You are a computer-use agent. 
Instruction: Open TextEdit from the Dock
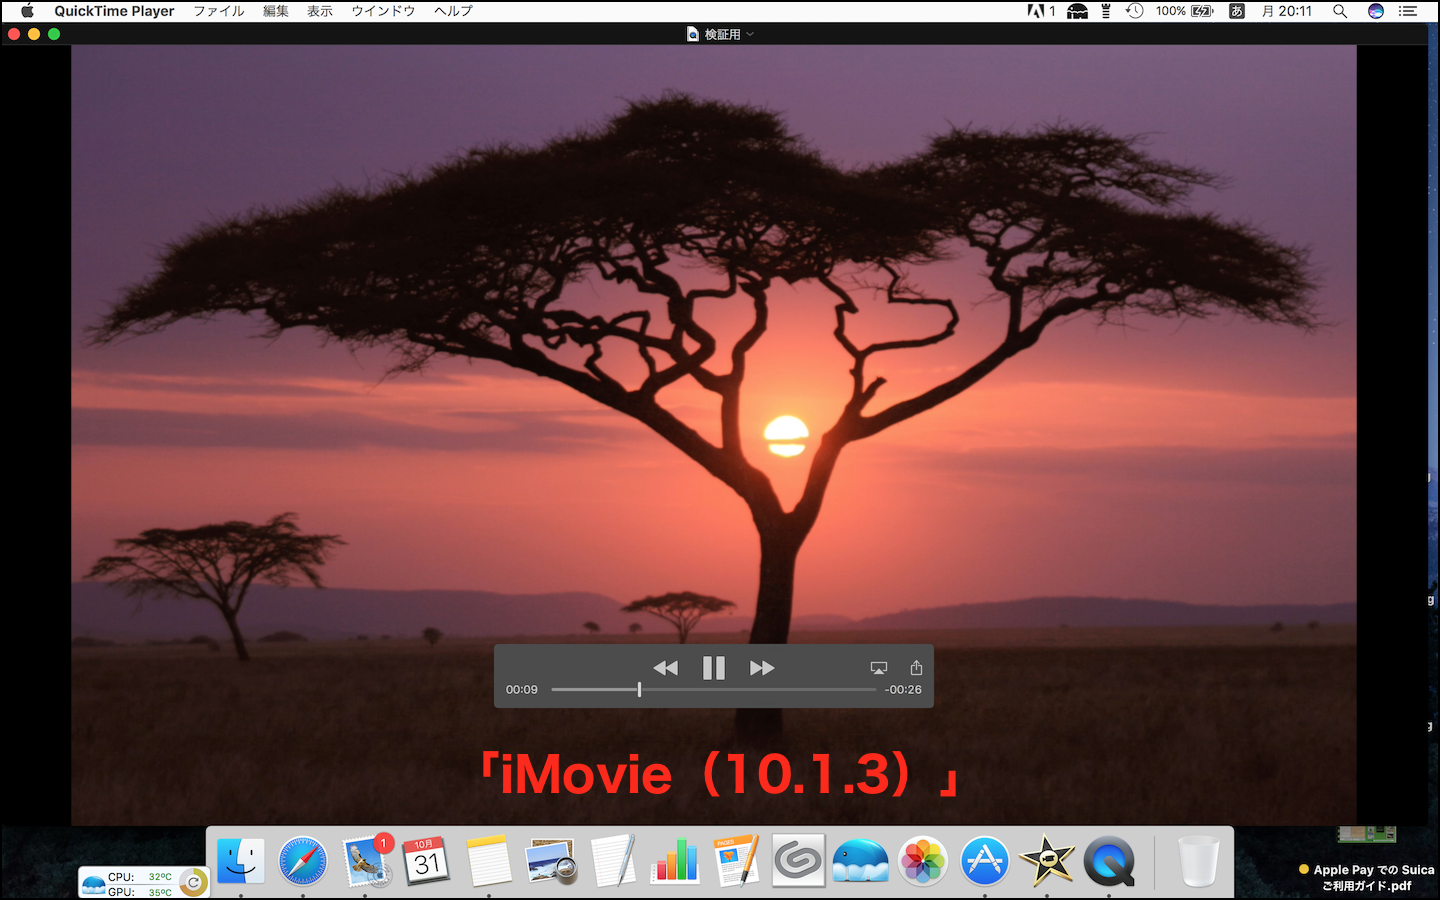(x=613, y=861)
